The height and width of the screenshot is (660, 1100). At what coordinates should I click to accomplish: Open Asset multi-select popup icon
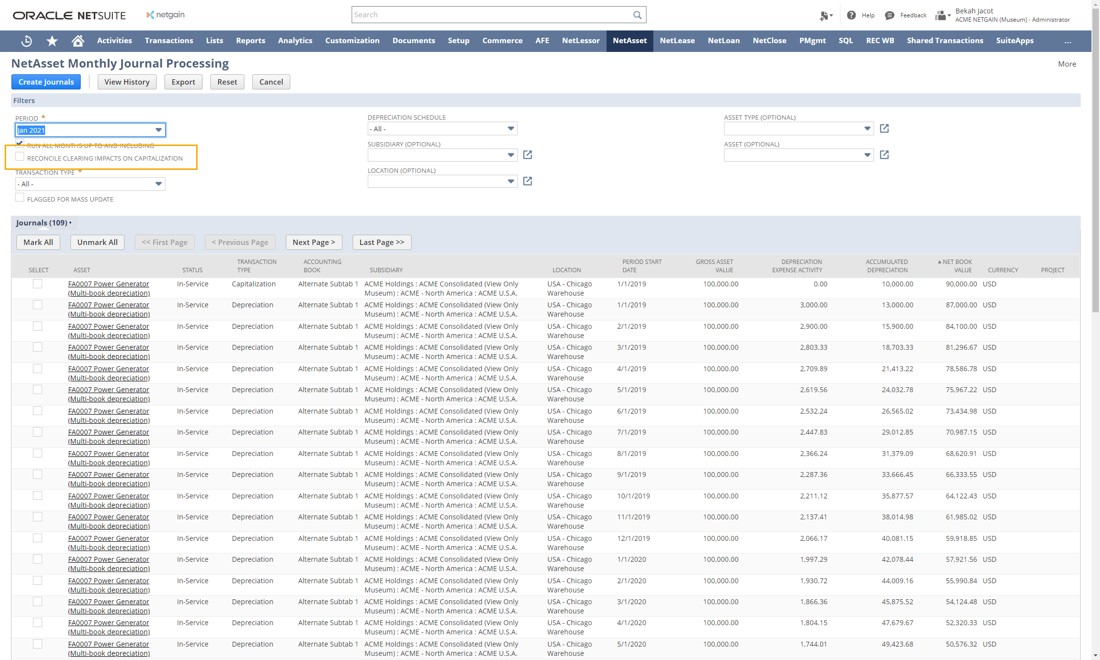(884, 155)
